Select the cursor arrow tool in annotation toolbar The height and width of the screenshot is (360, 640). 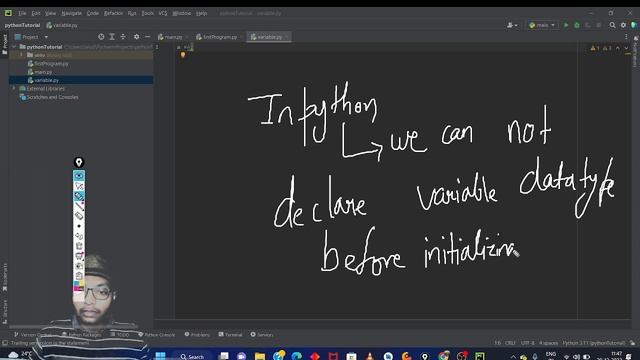tap(79, 186)
